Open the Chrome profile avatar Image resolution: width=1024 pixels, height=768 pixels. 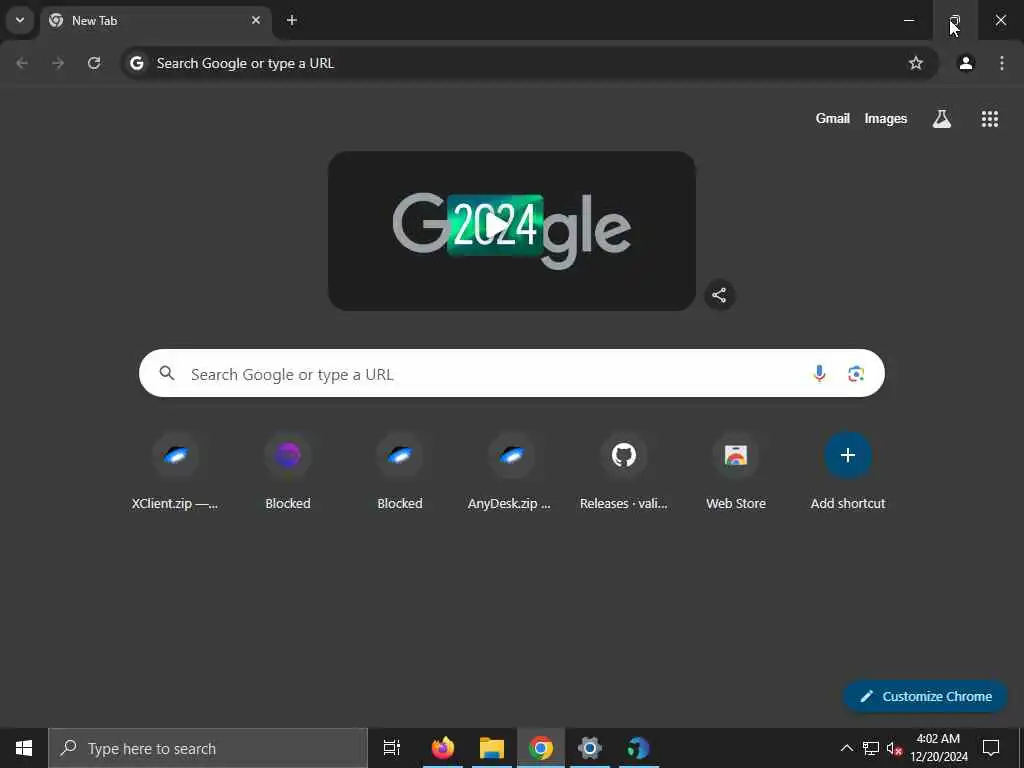click(x=966, y=63)
